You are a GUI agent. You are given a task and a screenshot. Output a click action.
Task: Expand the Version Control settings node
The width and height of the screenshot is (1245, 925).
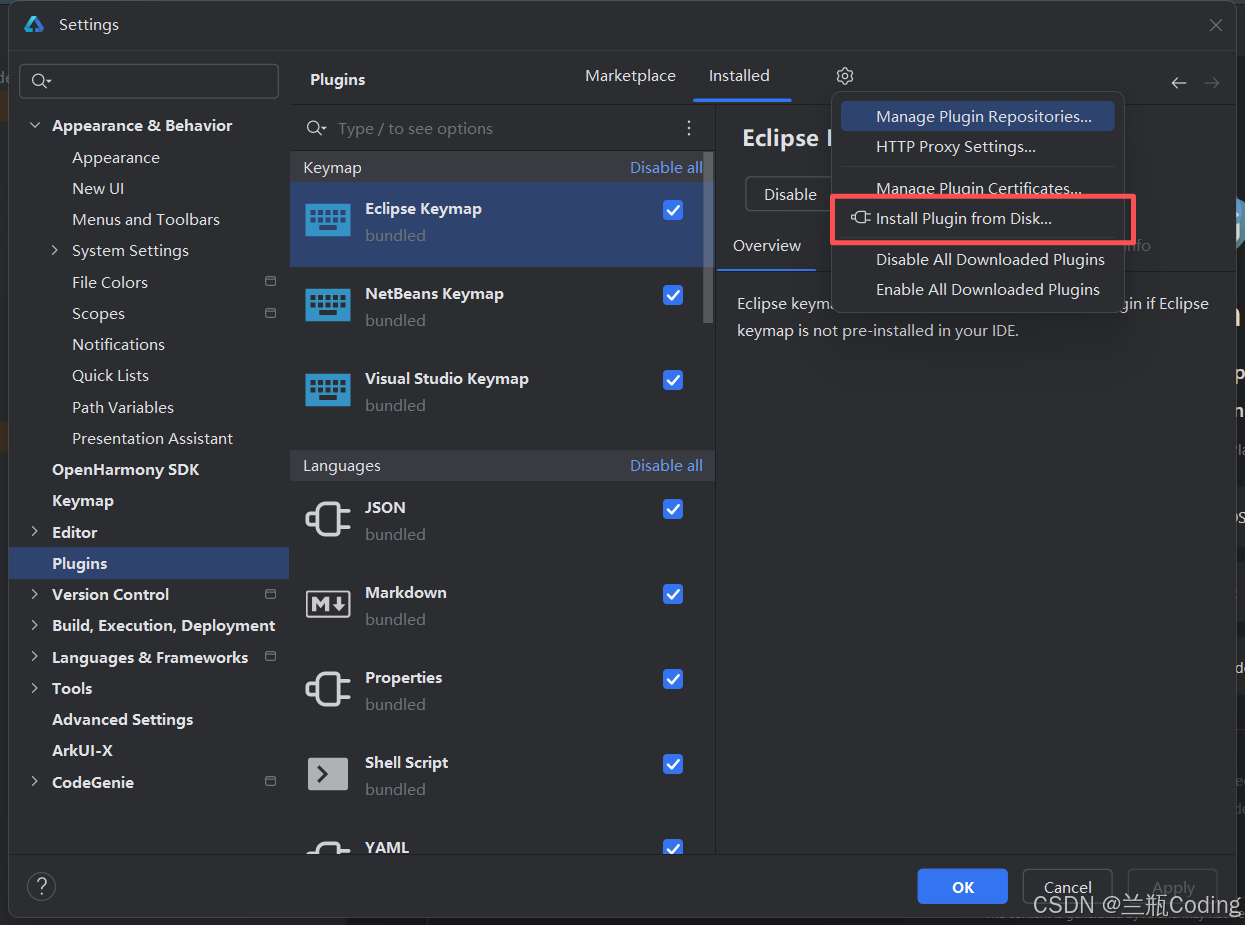point(35,594)
